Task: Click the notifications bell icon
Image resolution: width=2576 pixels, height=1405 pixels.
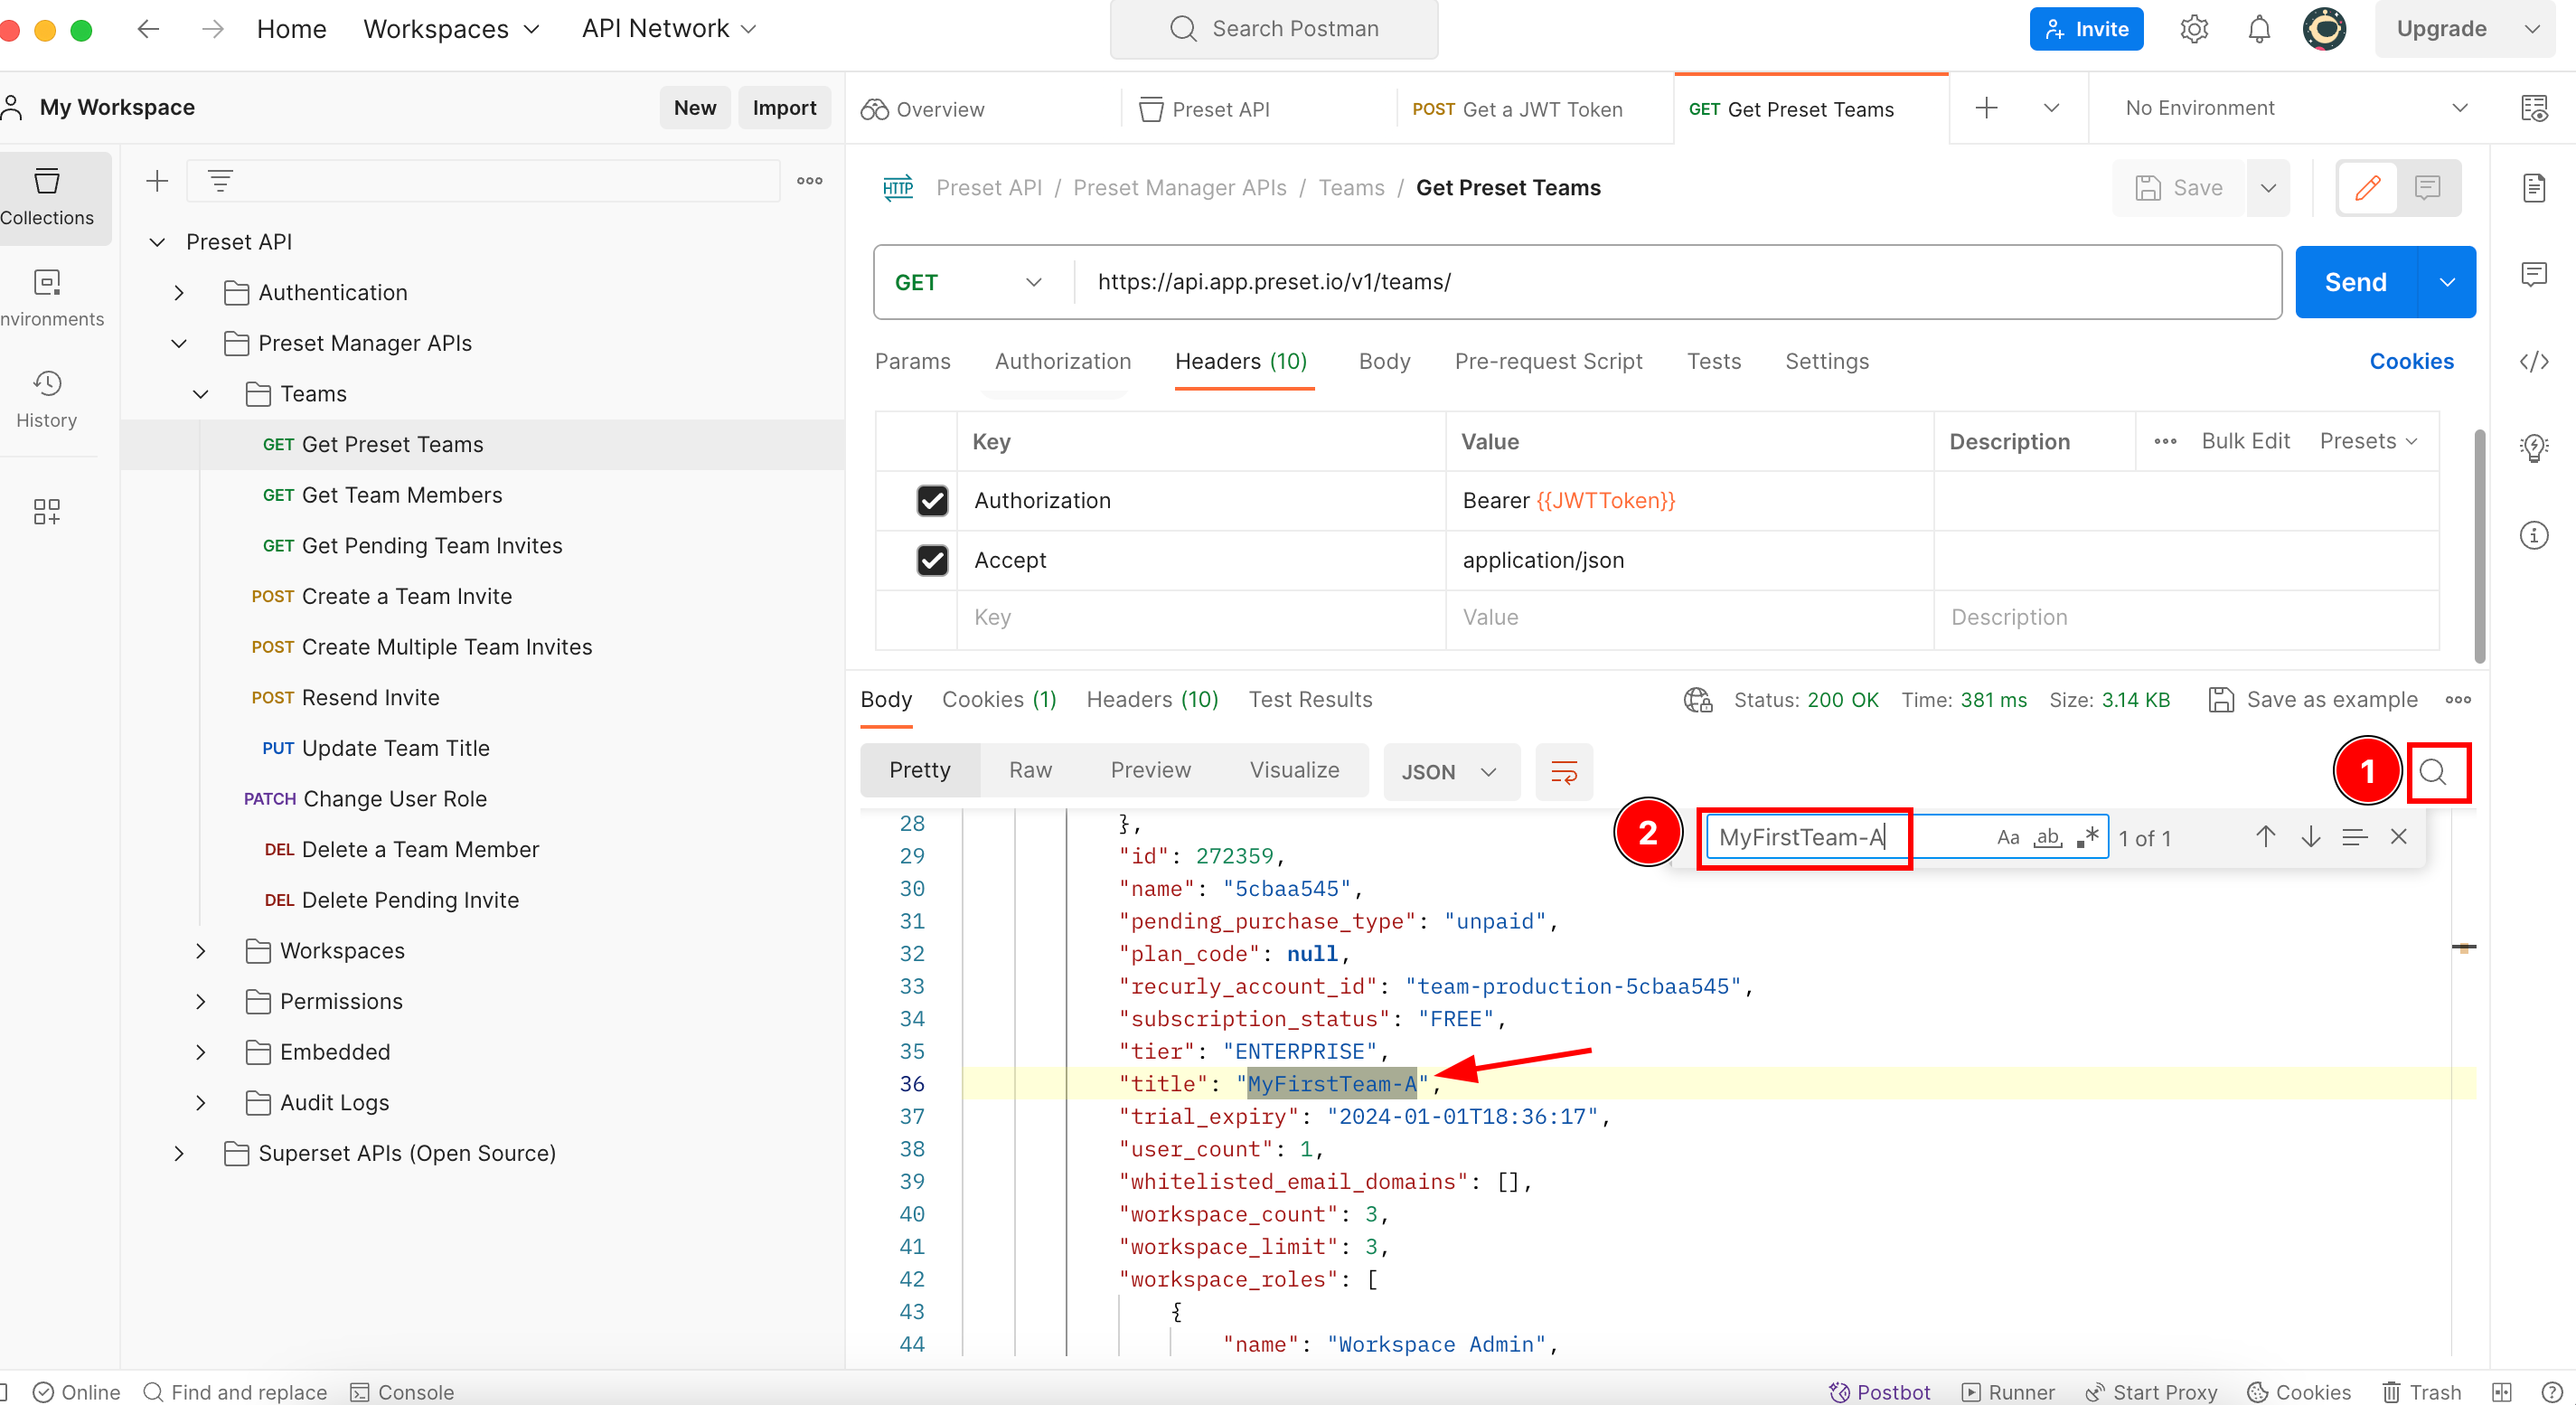Action: (2258, 29)
